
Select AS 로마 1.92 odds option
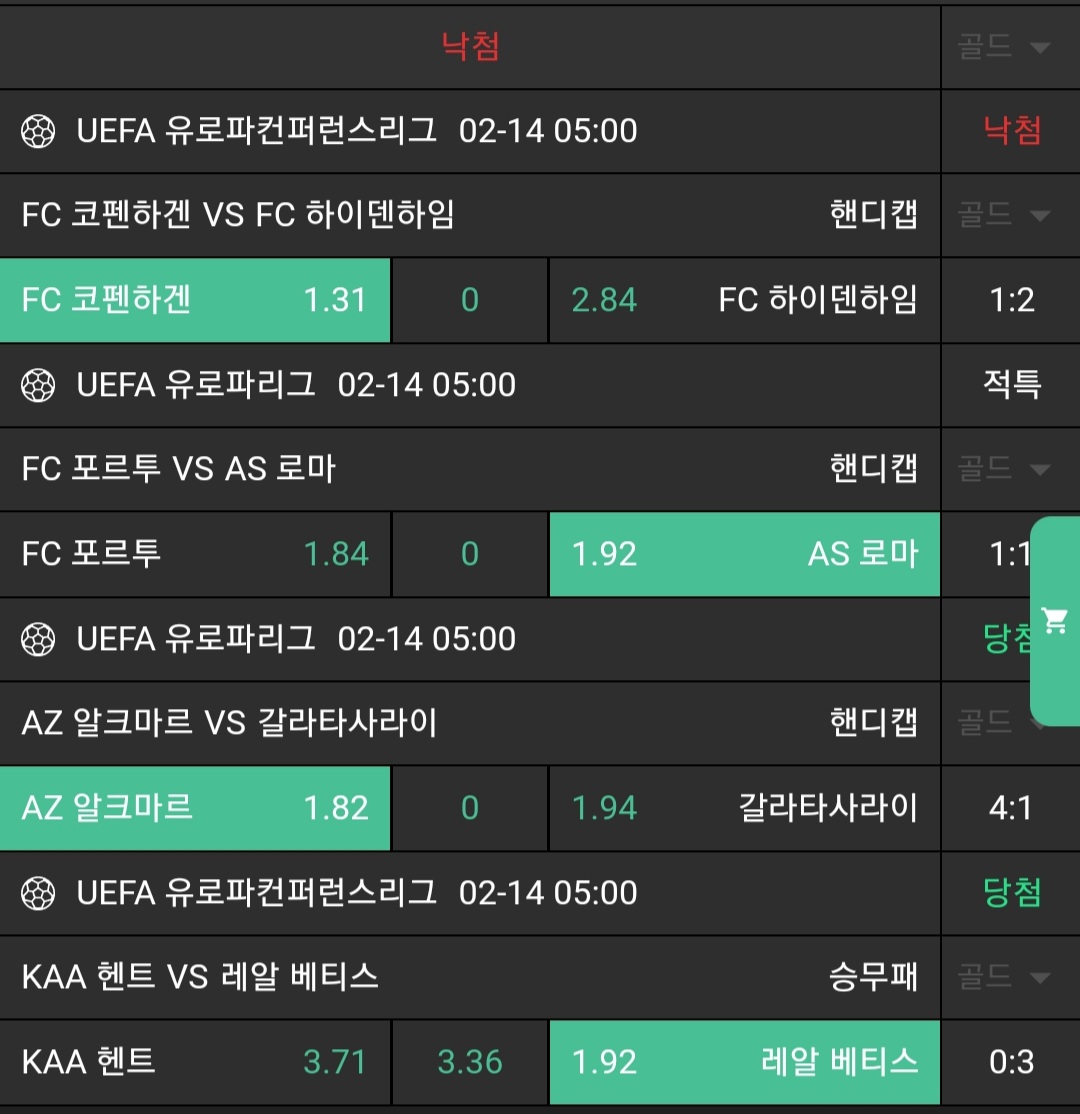pos(744,554)
